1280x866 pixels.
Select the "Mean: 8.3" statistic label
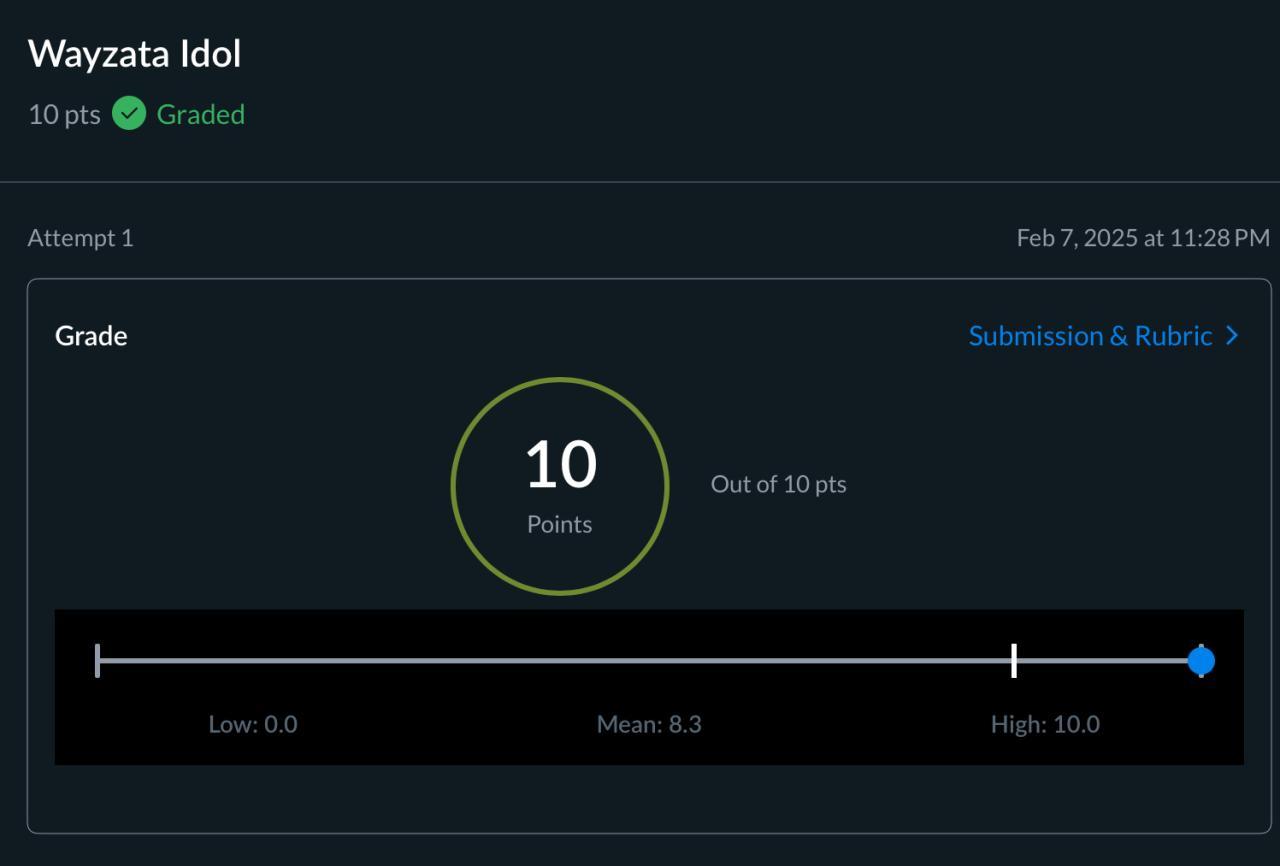(x=649, y=724)
